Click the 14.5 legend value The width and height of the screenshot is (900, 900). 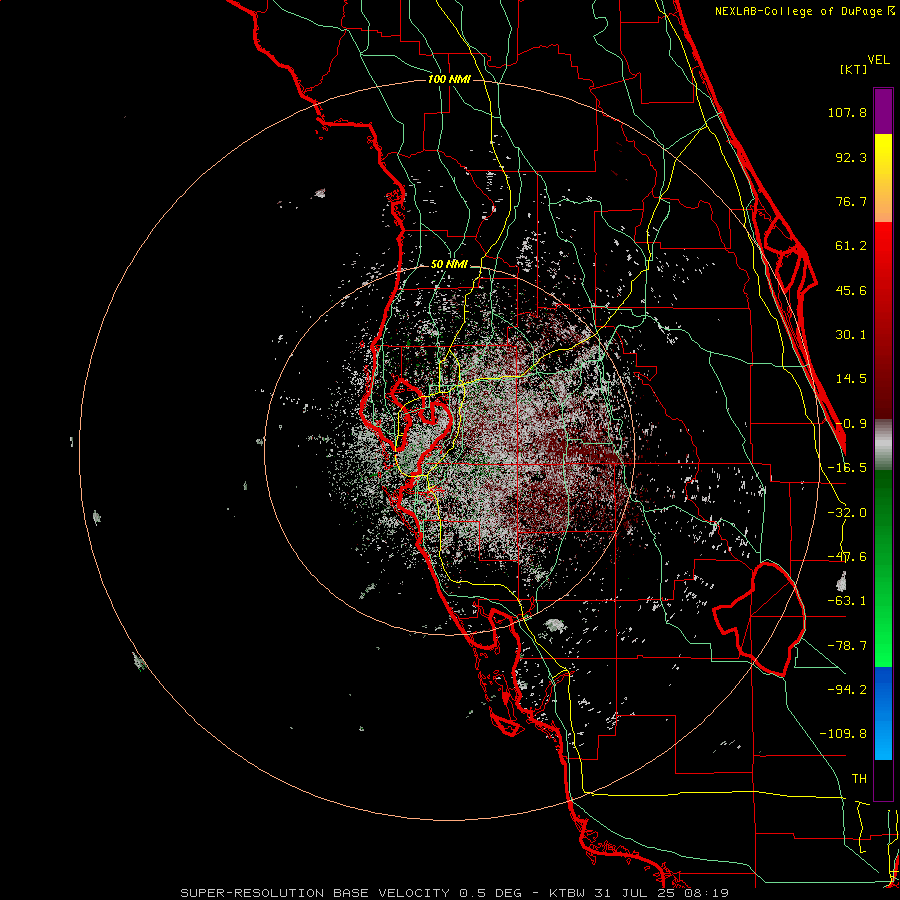tap(851, 379)
